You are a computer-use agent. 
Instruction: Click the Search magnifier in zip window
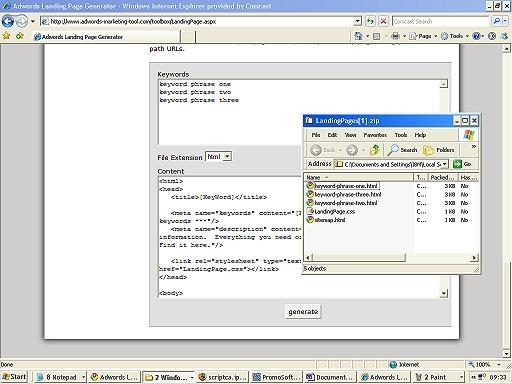(402, 150)
